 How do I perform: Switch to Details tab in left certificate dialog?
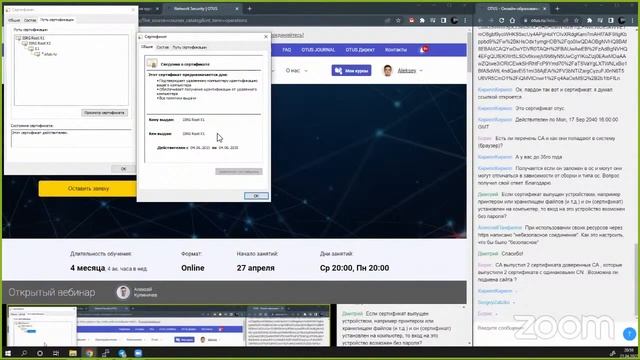click(x=30, y=20)
